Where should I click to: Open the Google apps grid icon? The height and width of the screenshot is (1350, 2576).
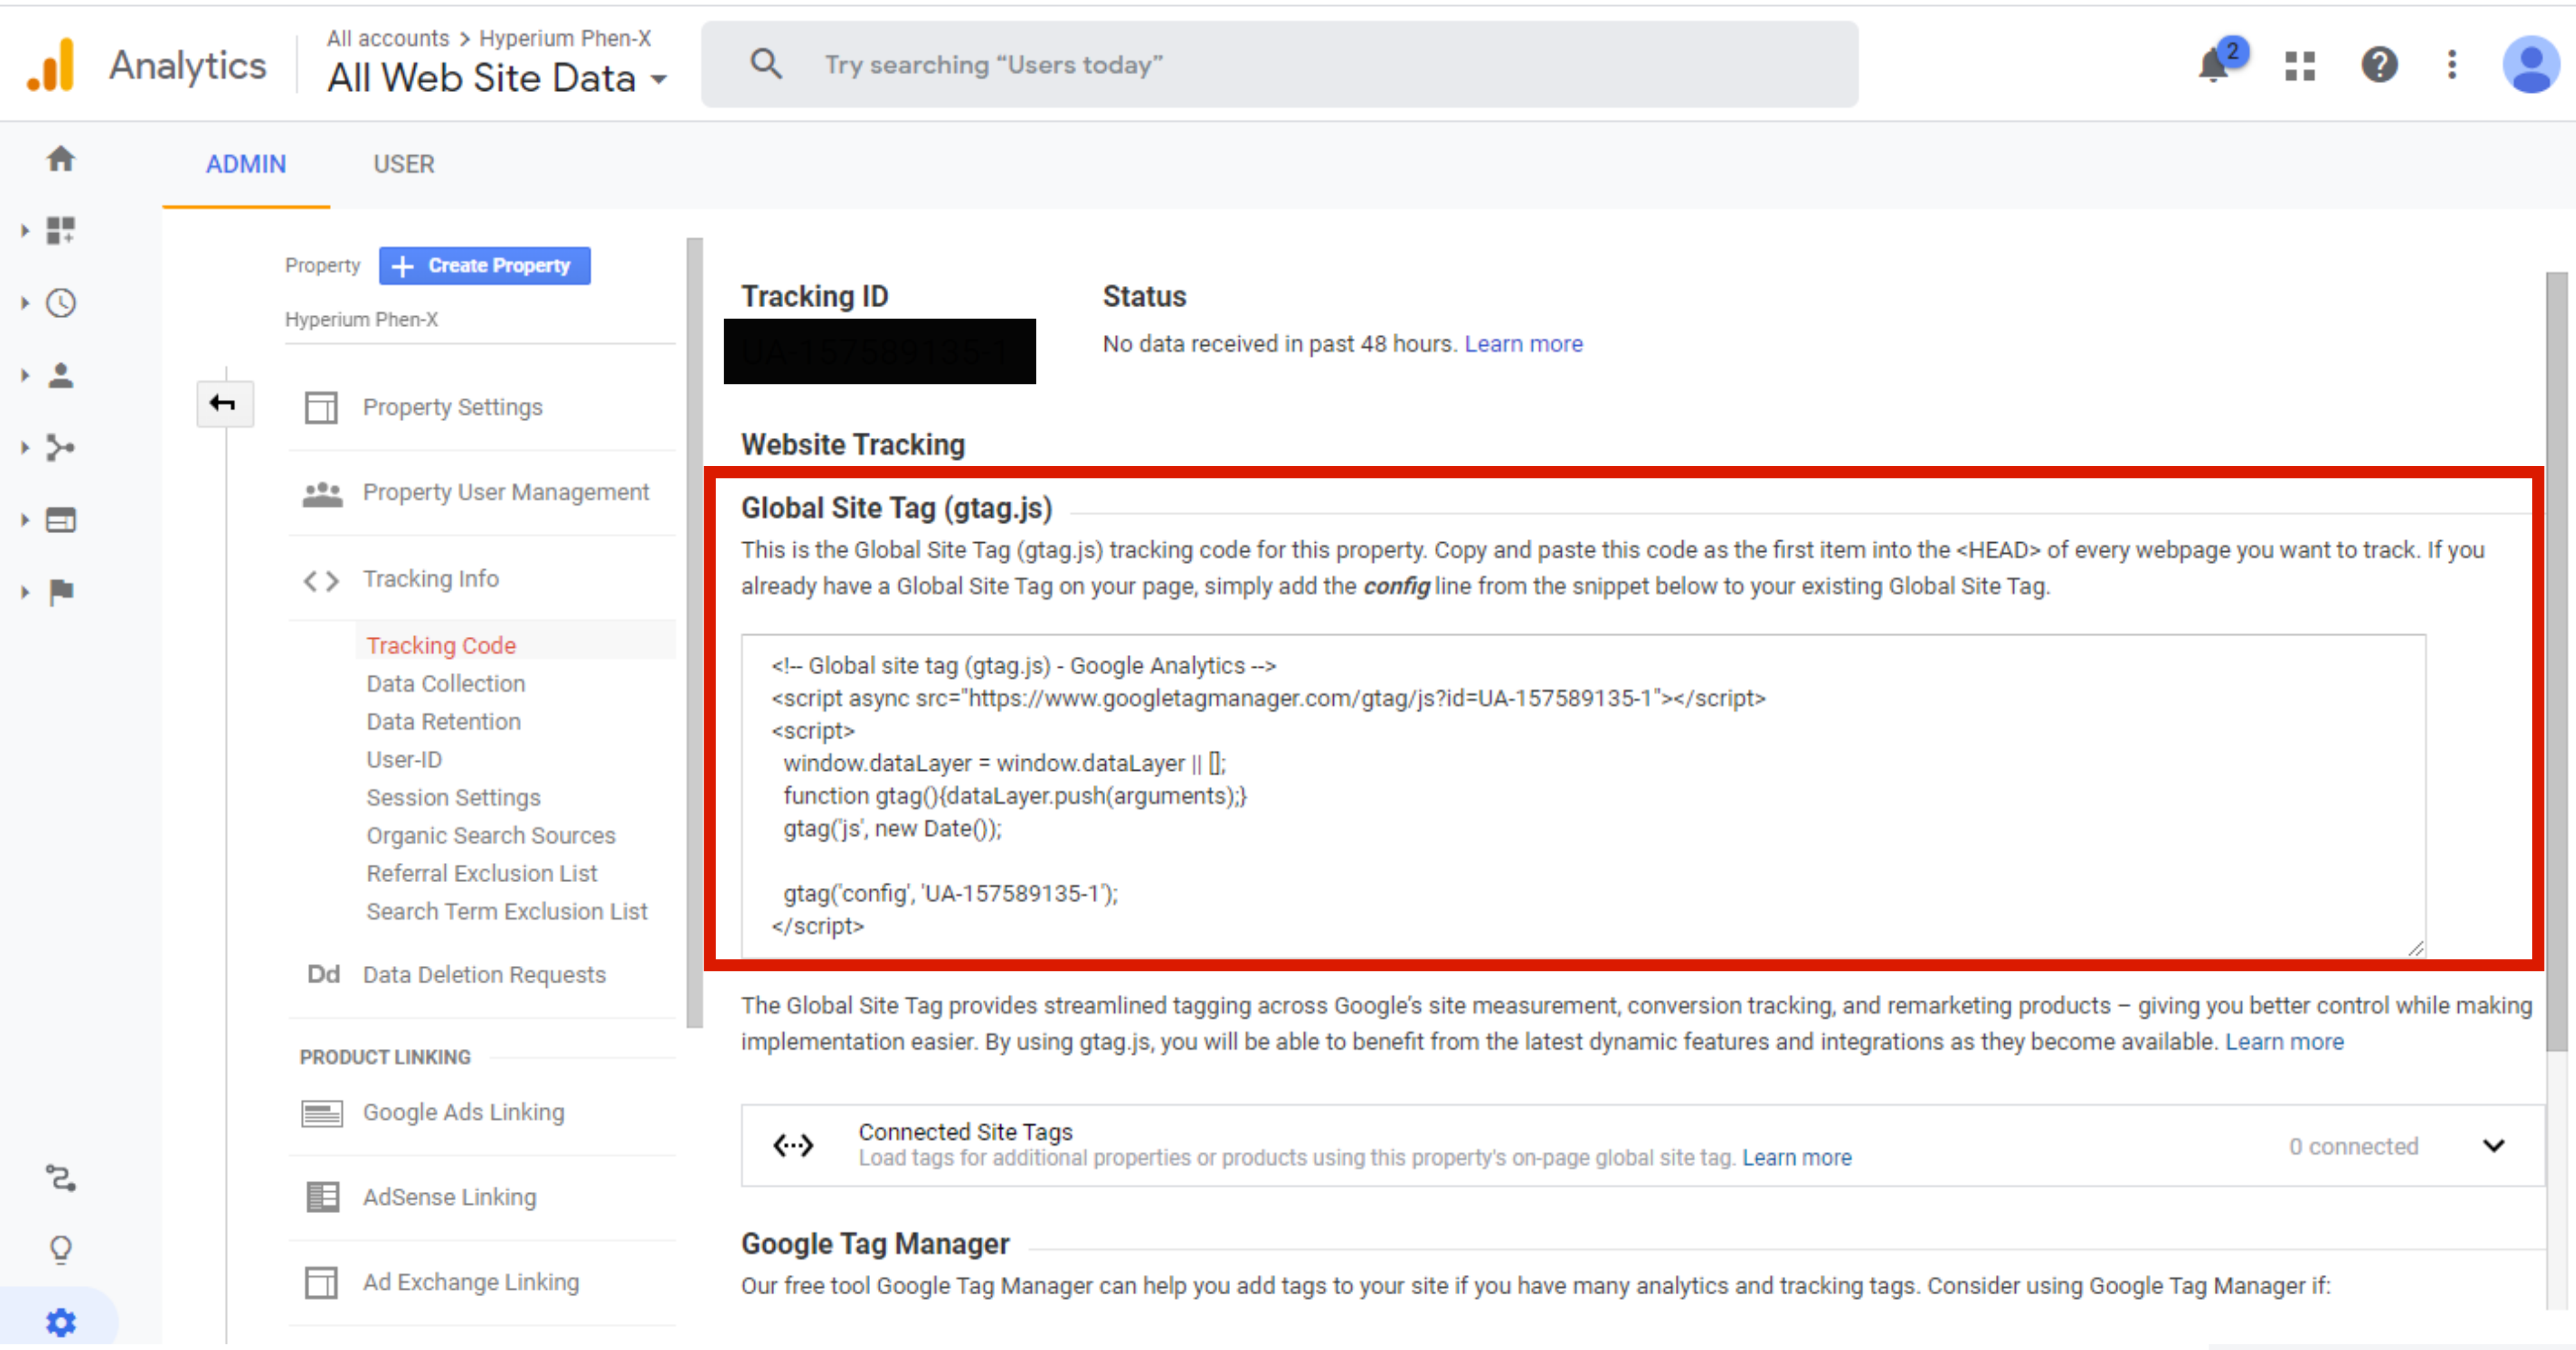coord(2299,66)
